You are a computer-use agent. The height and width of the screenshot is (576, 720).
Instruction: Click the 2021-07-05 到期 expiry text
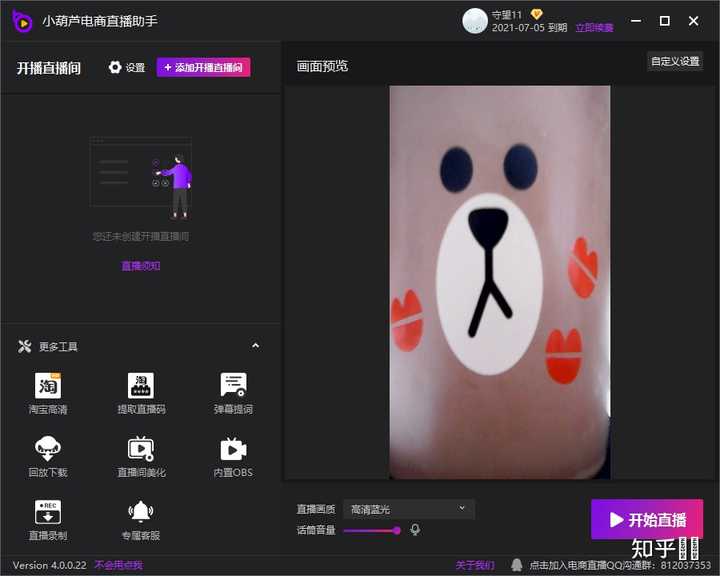coord(529,28)
